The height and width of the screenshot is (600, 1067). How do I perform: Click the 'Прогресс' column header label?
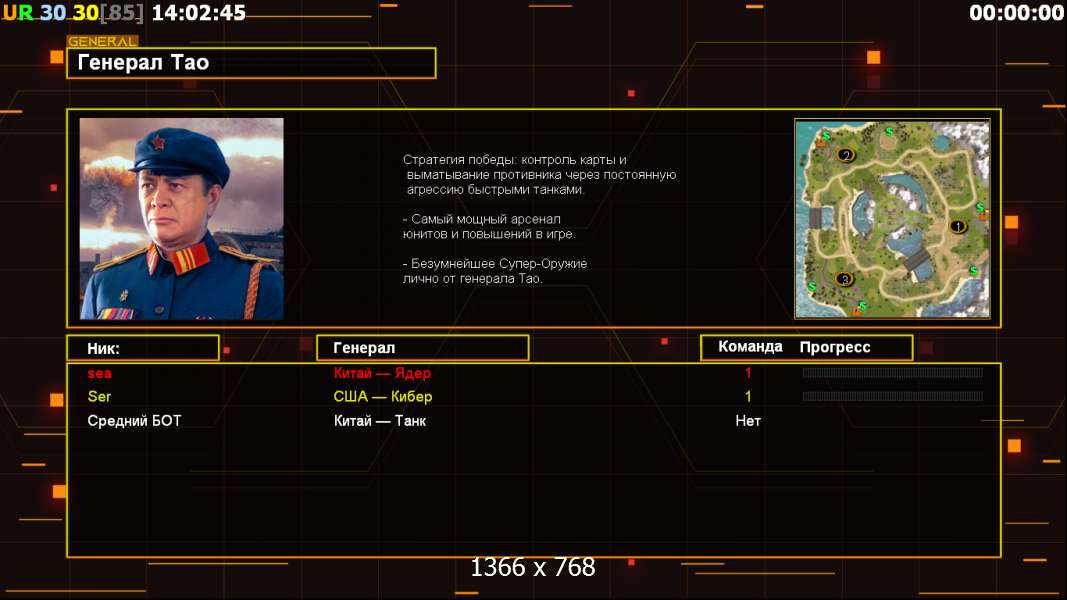835,347
